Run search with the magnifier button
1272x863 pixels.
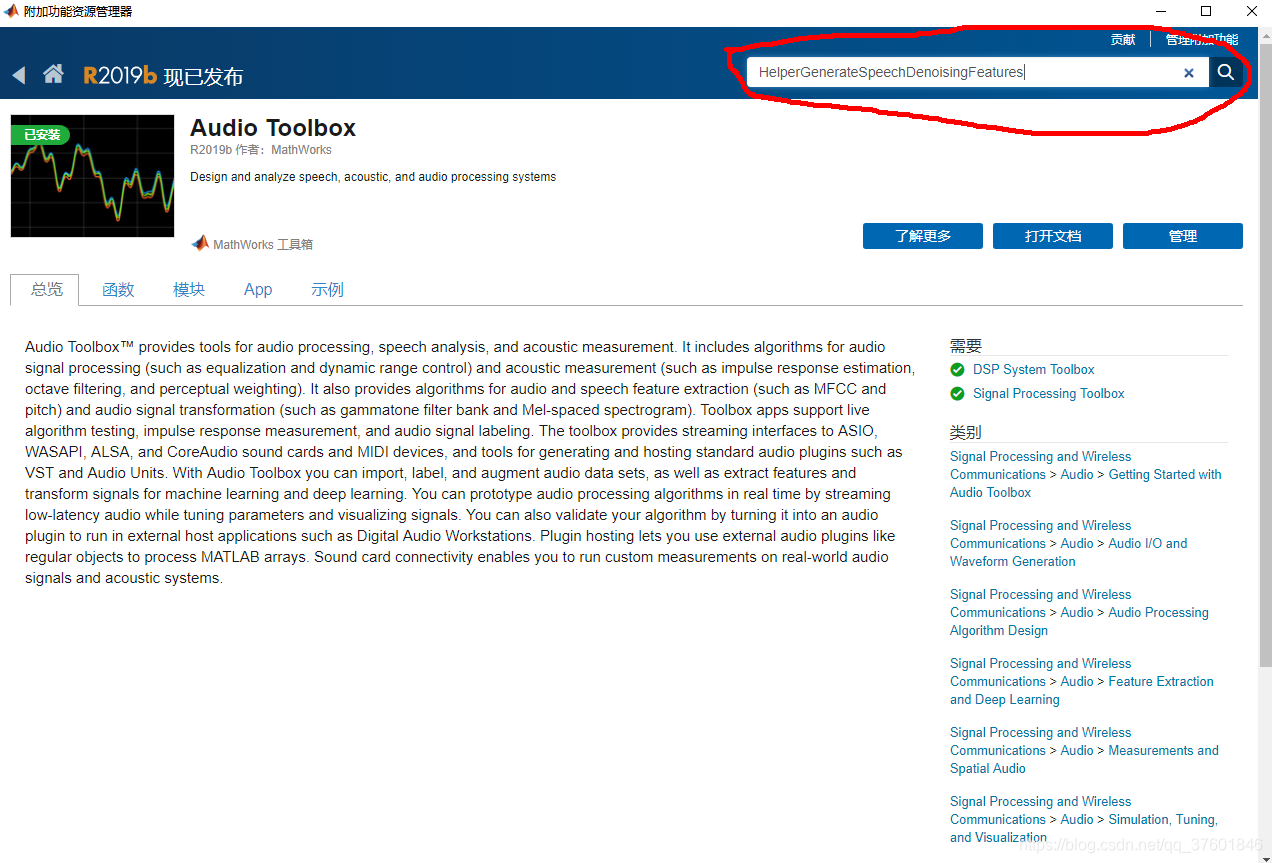coord(1225,72)
